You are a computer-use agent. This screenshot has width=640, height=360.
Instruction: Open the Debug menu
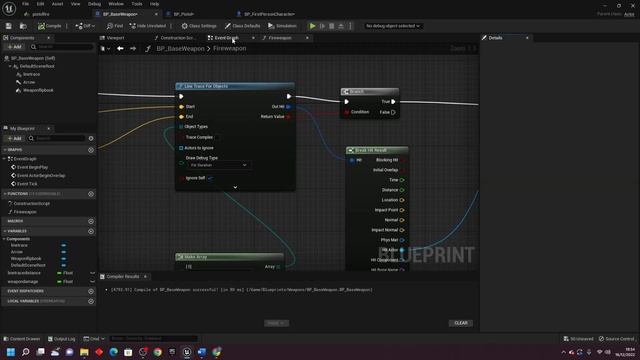click(94, 4)
